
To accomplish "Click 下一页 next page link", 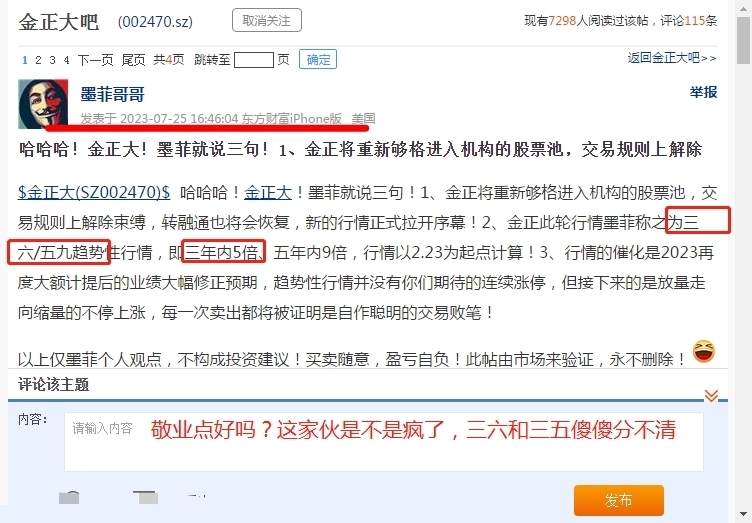I will click(x=95, y=60).
